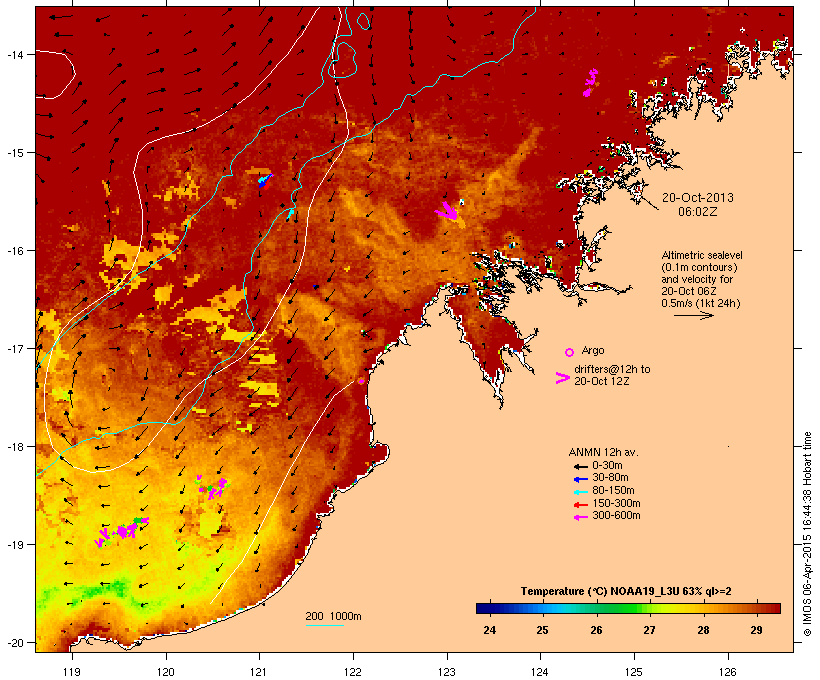Viewport: 820px width, 680px height.
Task: Click '20-Oct 06Z' text line
Action: tap(689, 291)
